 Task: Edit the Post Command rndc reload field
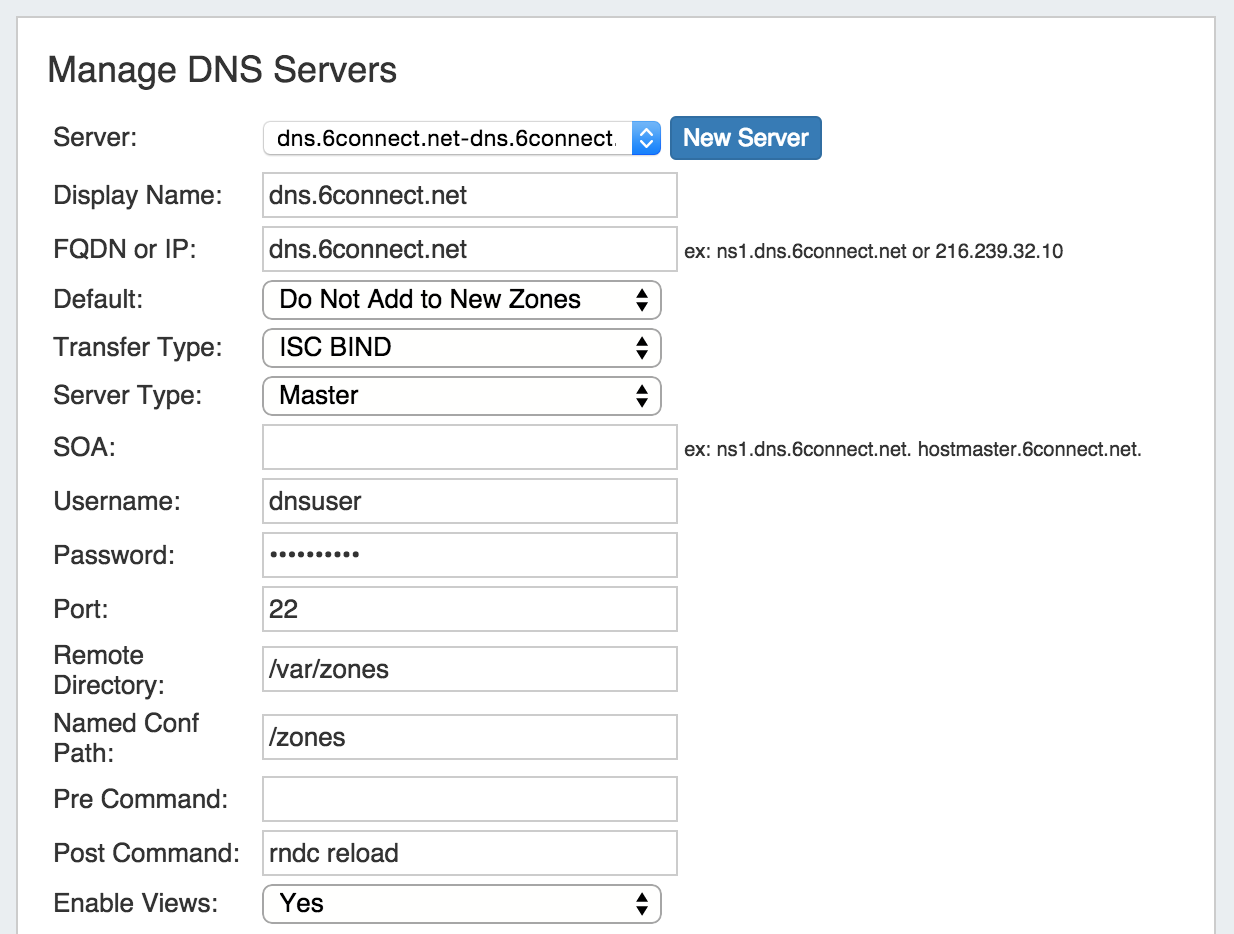[469, 853]
